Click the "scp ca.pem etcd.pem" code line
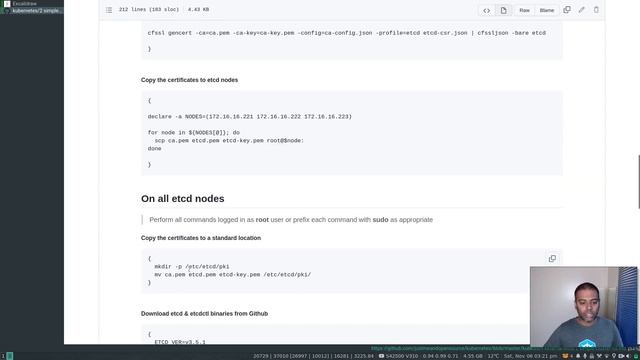The width and height of the screenshot is (640, 360). click(229, 141)
